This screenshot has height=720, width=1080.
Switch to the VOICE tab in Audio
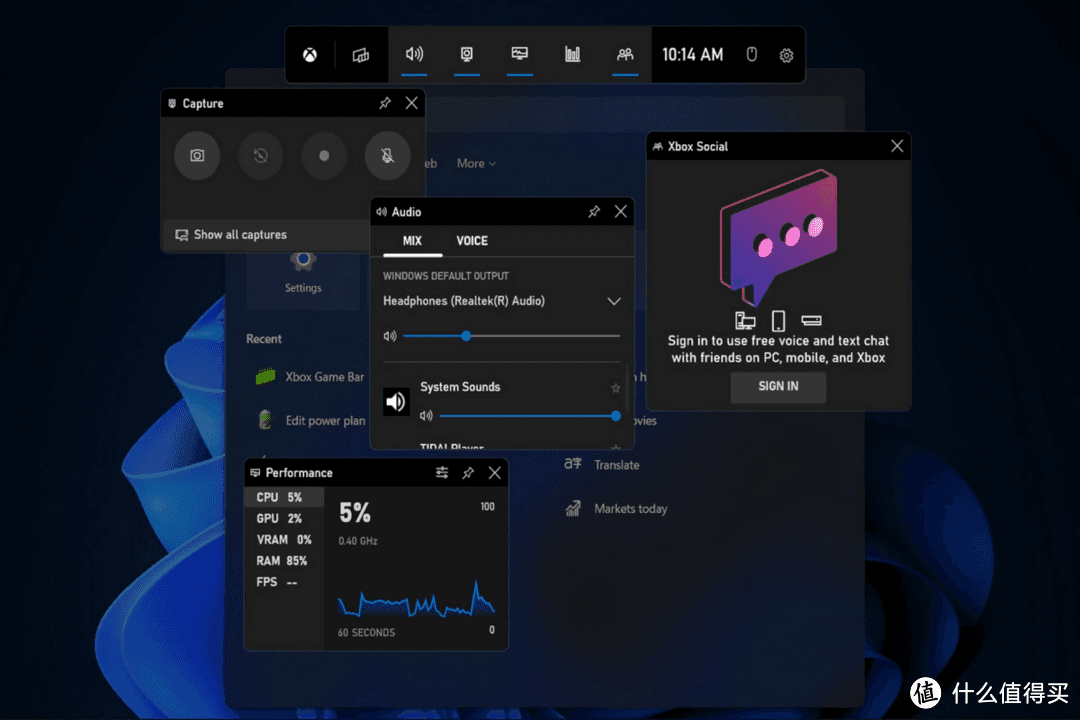[472, 241]
